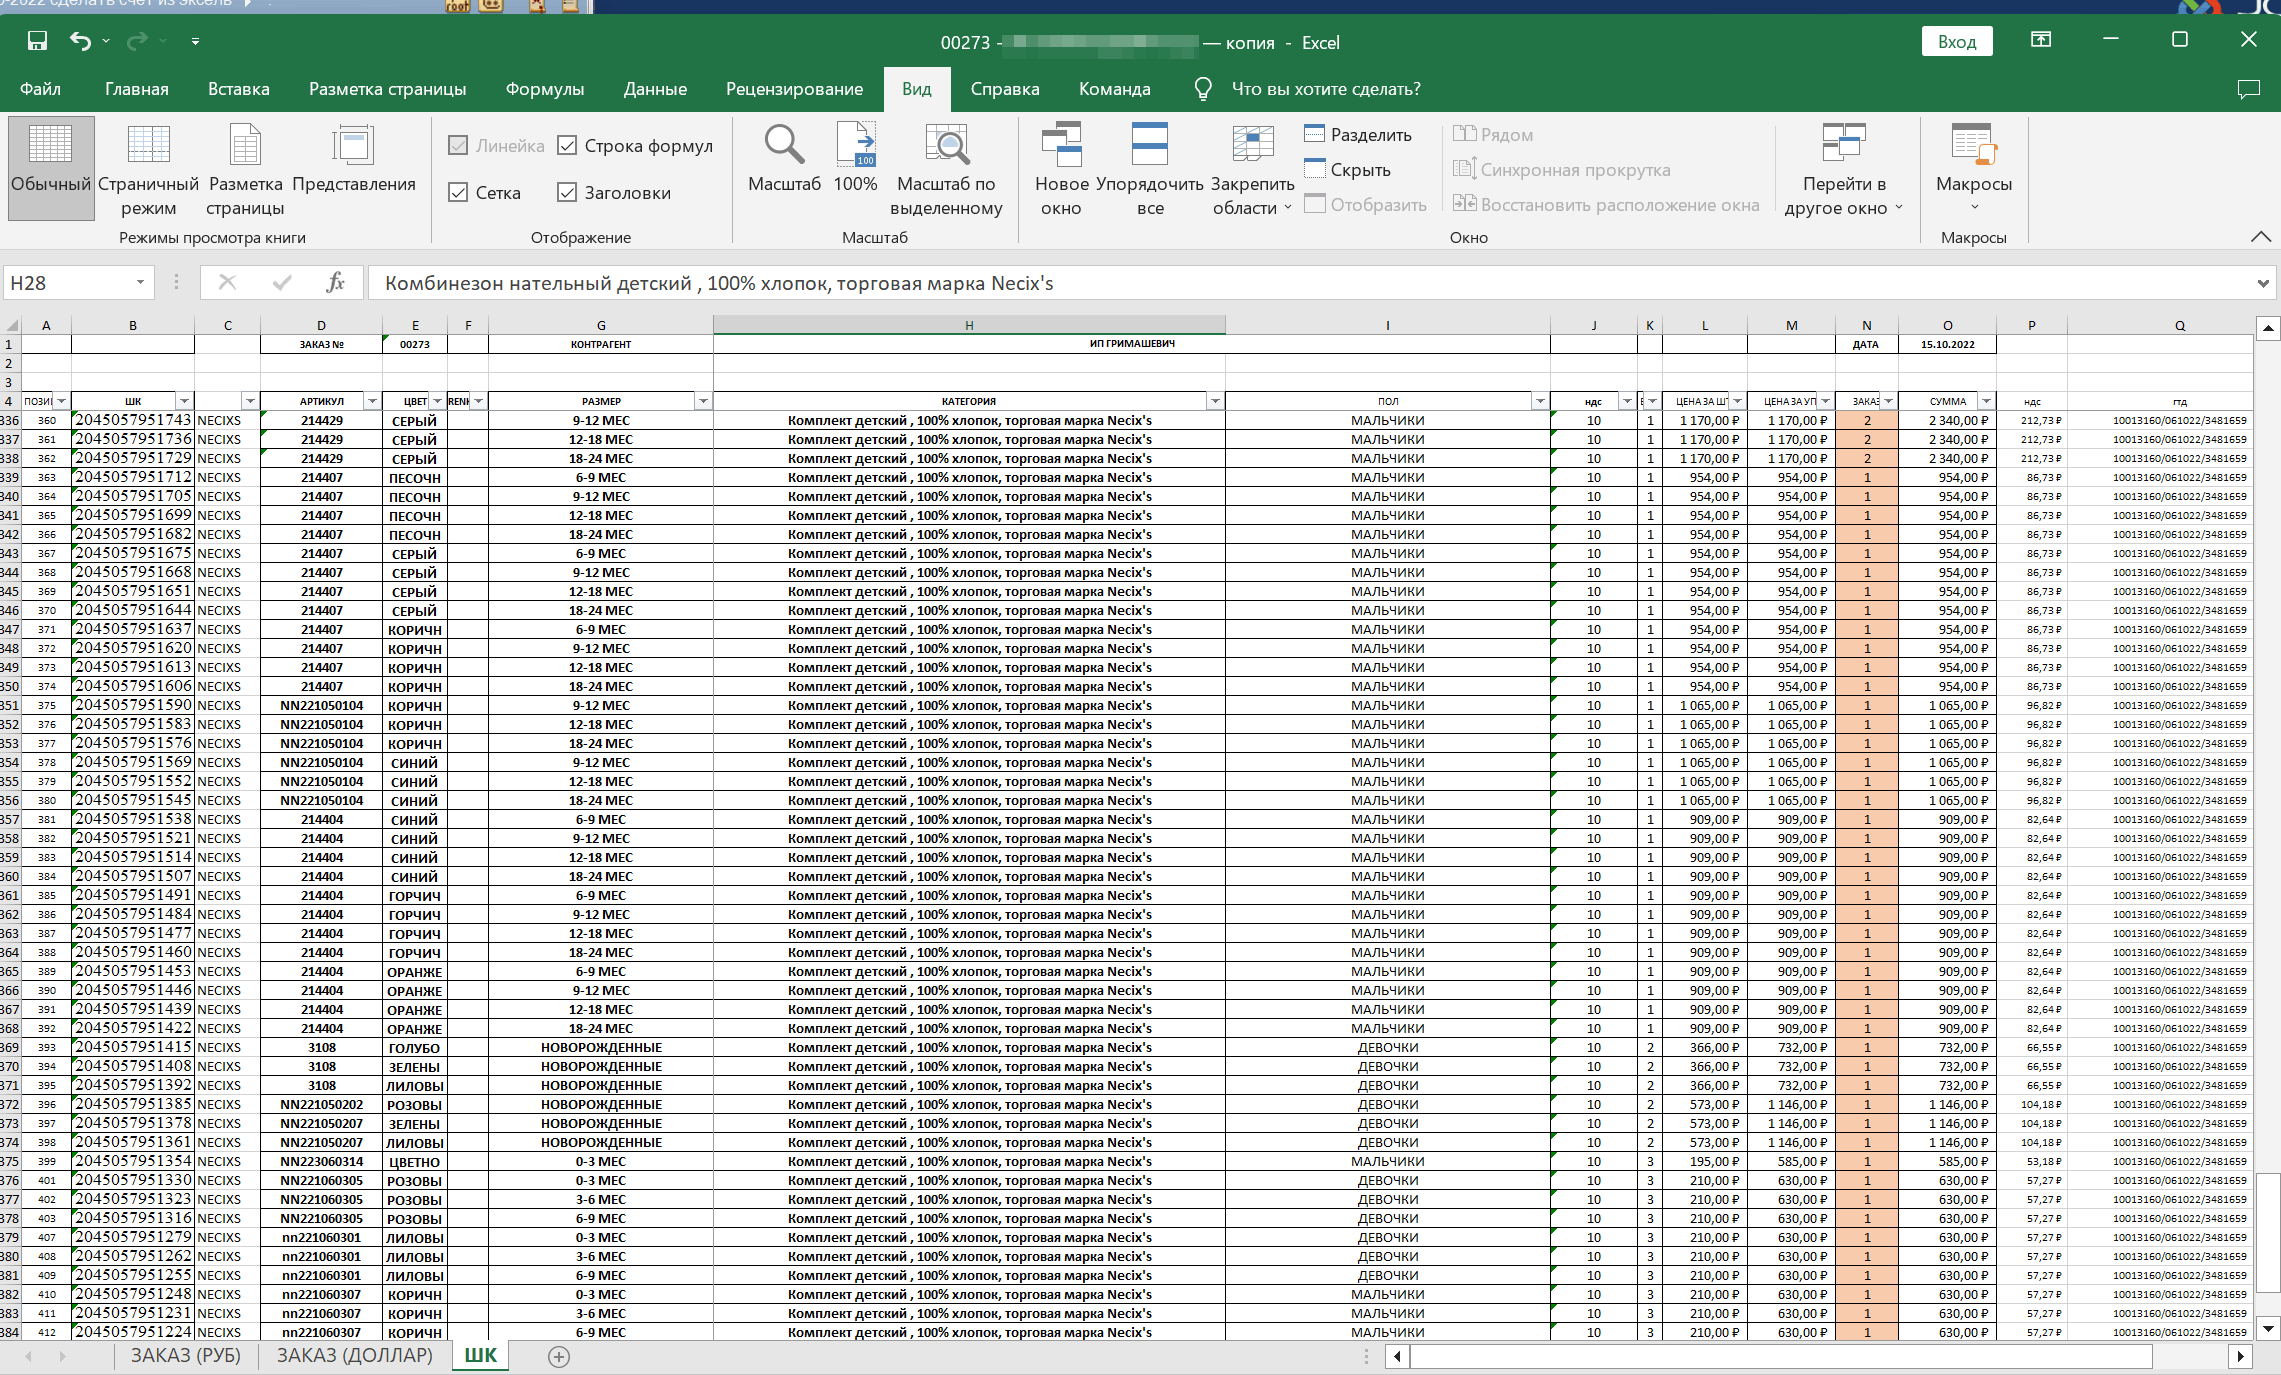Viewport: 2281px width, 1375px height.
Task: Click the Save icon in title bar
Action: click(37, 41)
